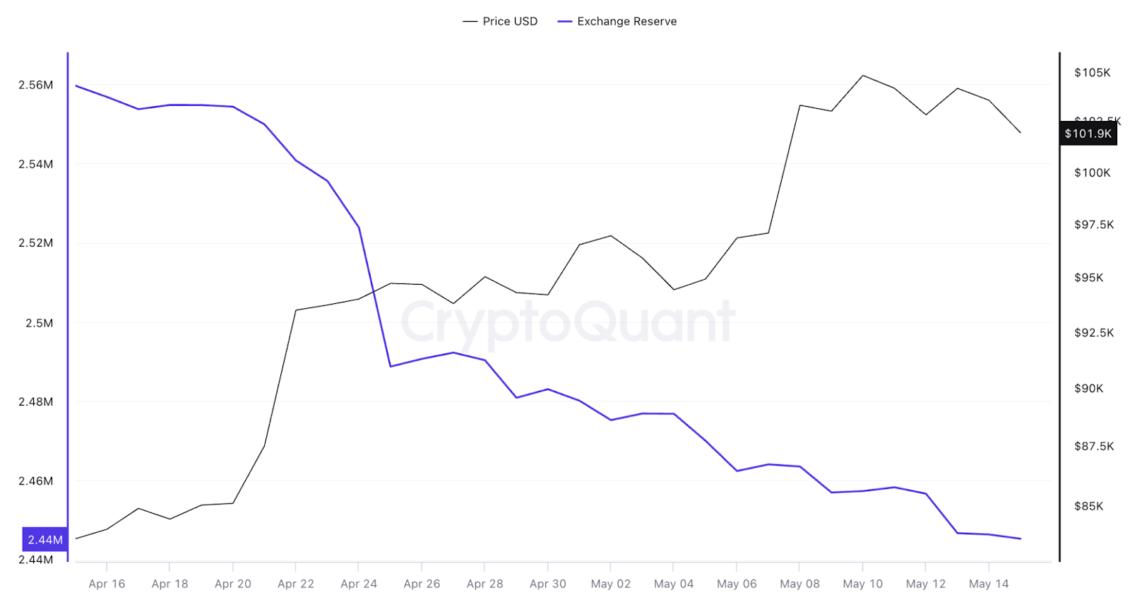Select the Apr 20 date on the x-axis
This screenshot has width=1130, height=600.
click(x=232, y=584)
